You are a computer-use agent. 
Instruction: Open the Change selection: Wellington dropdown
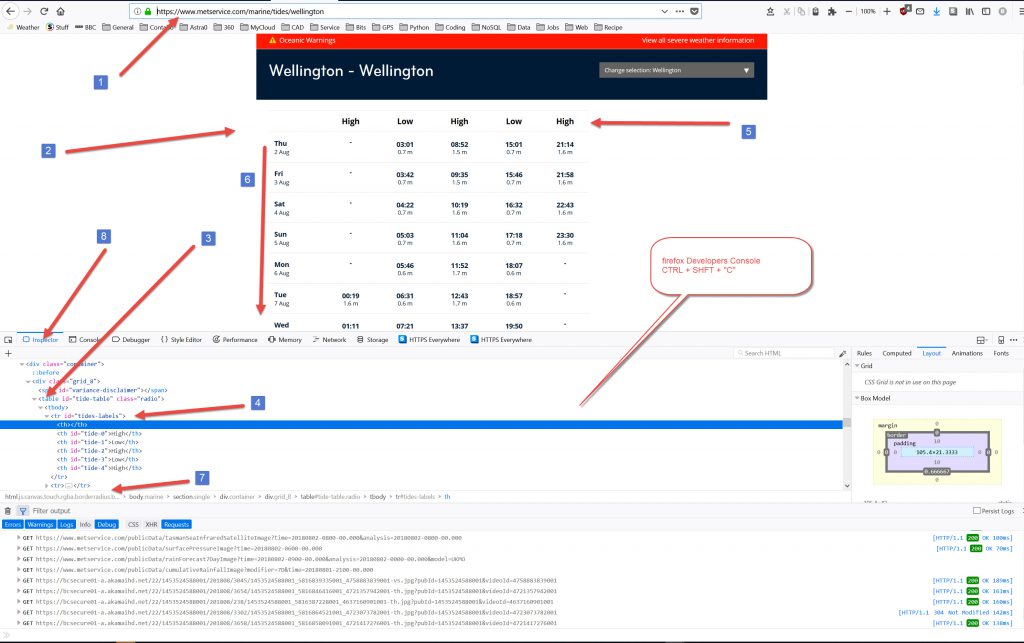(676, 71)
